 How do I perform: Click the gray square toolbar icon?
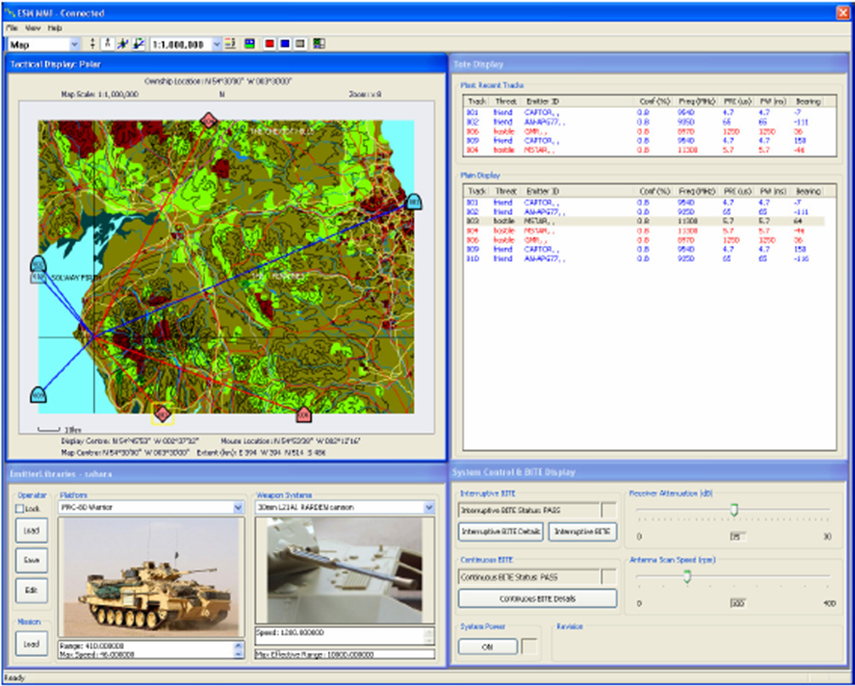pos(300,44)
